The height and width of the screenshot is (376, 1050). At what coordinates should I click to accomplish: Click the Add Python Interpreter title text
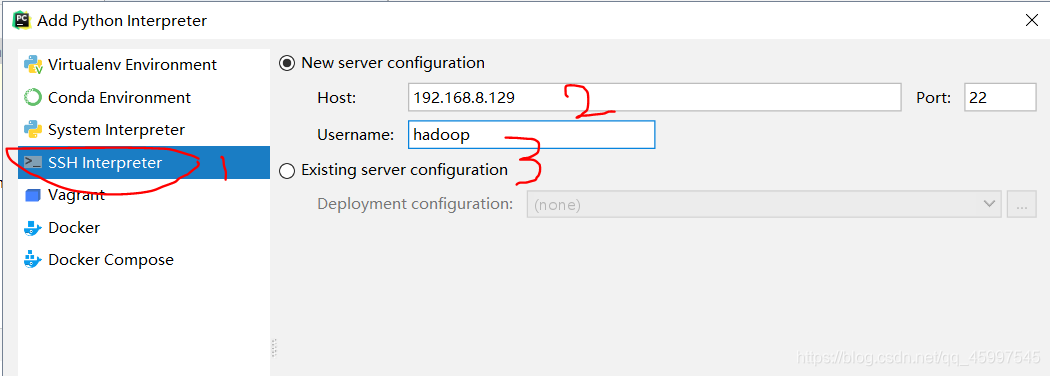pos(122,21)
